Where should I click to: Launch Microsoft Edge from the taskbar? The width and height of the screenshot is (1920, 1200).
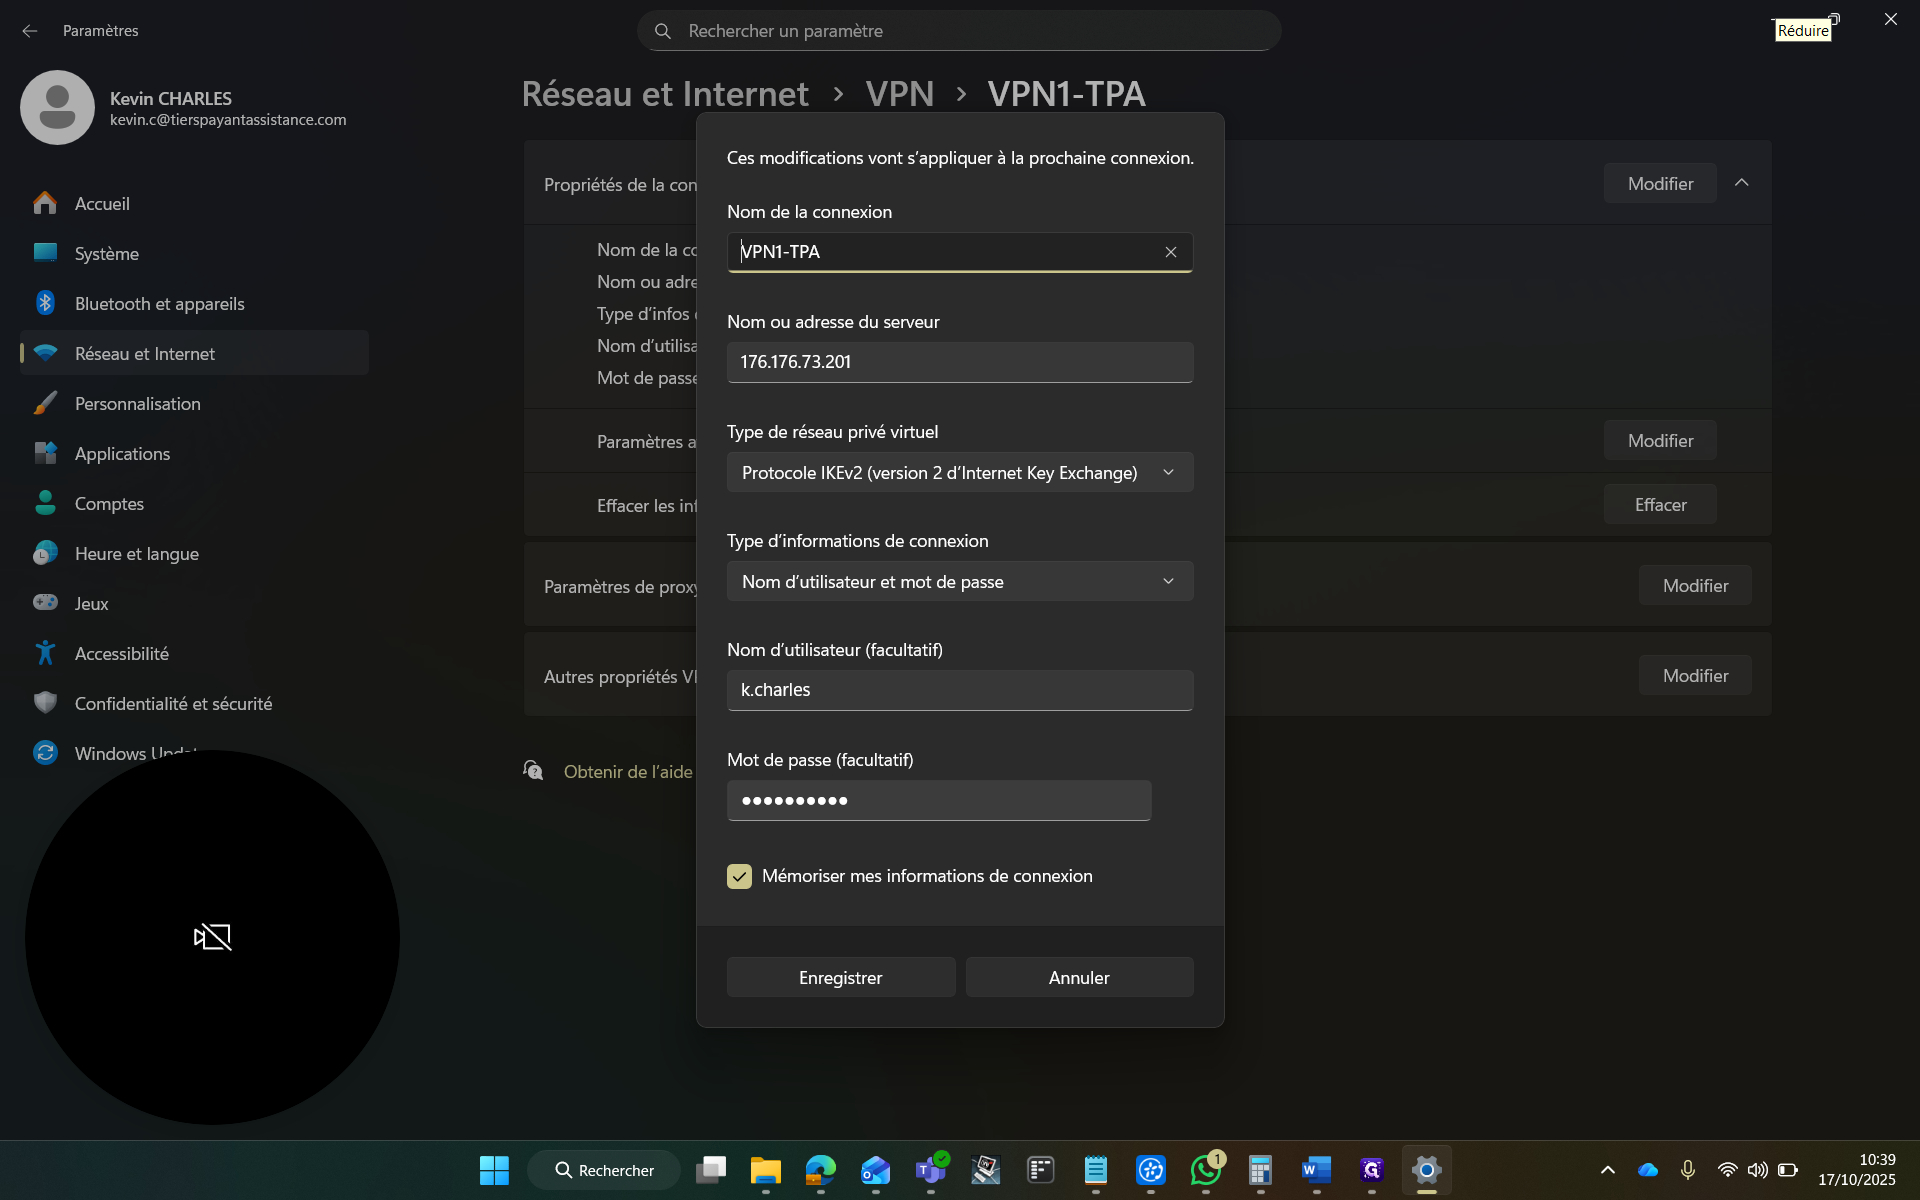click(821, 1170)
